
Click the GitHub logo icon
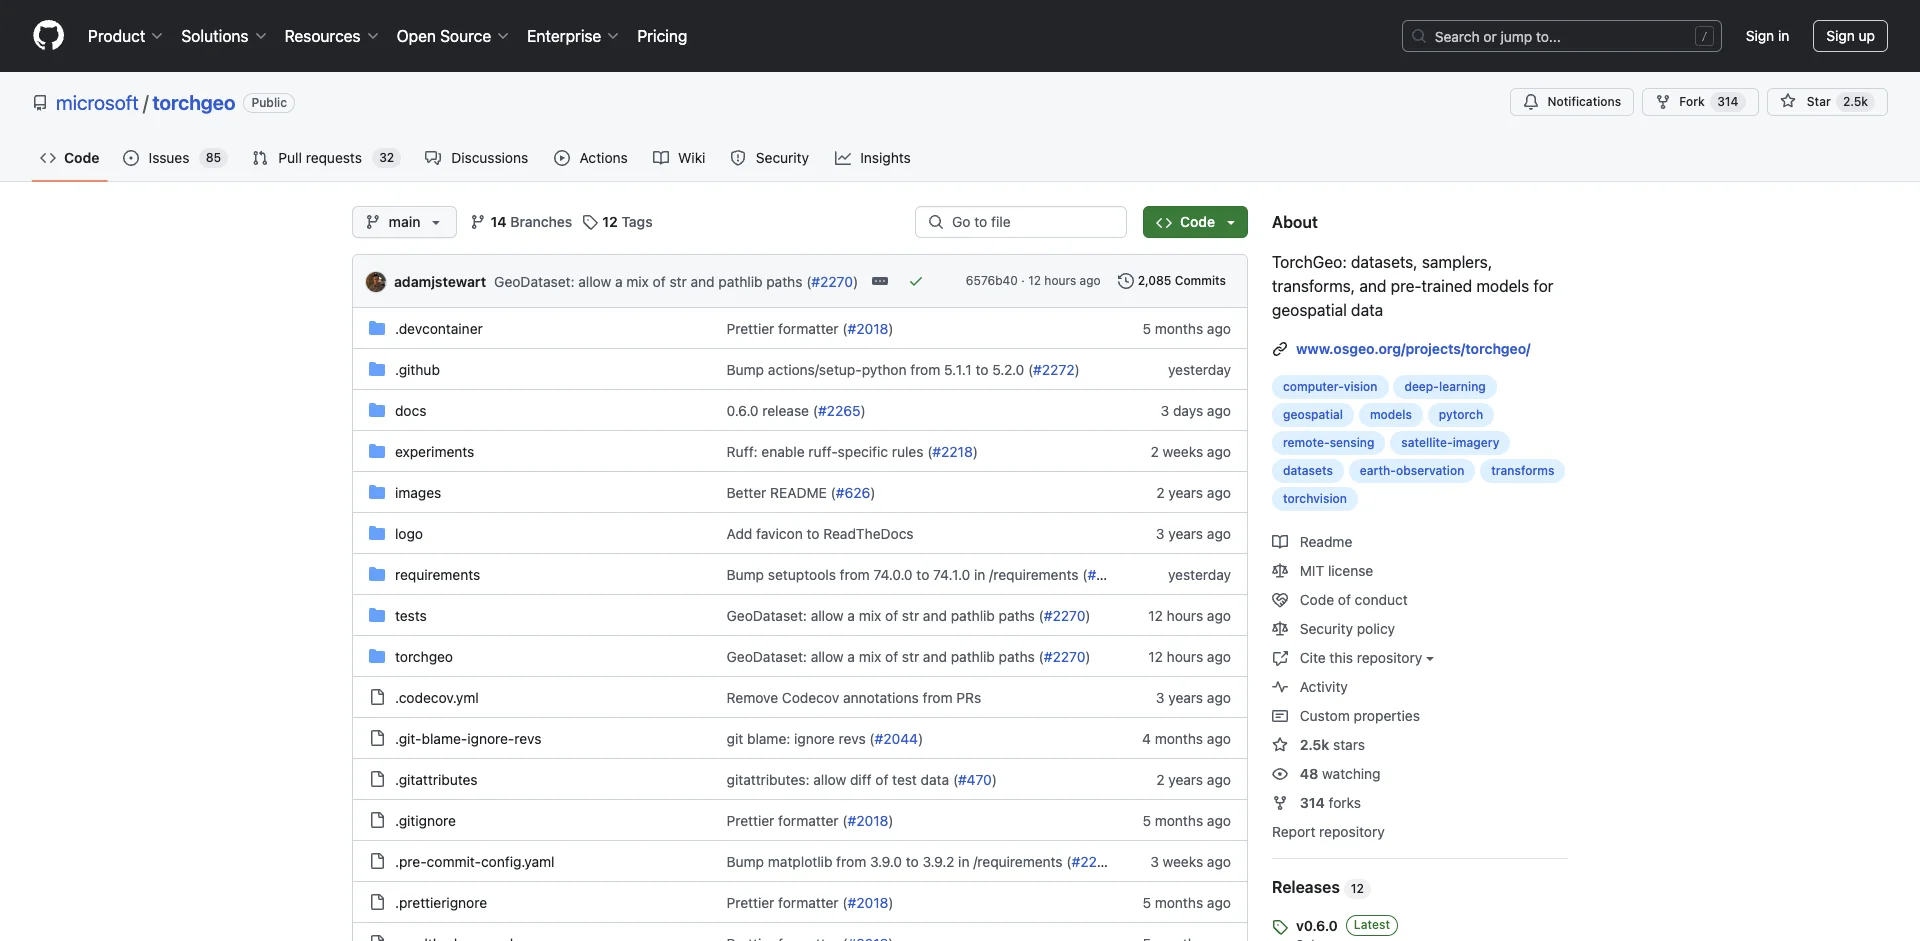48,36
